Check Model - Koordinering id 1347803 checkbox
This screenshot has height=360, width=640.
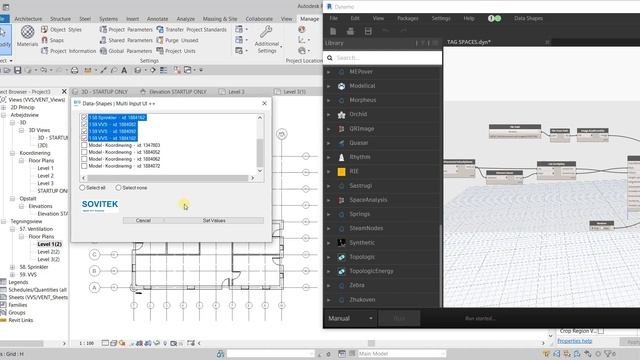[x=84, y=145]
